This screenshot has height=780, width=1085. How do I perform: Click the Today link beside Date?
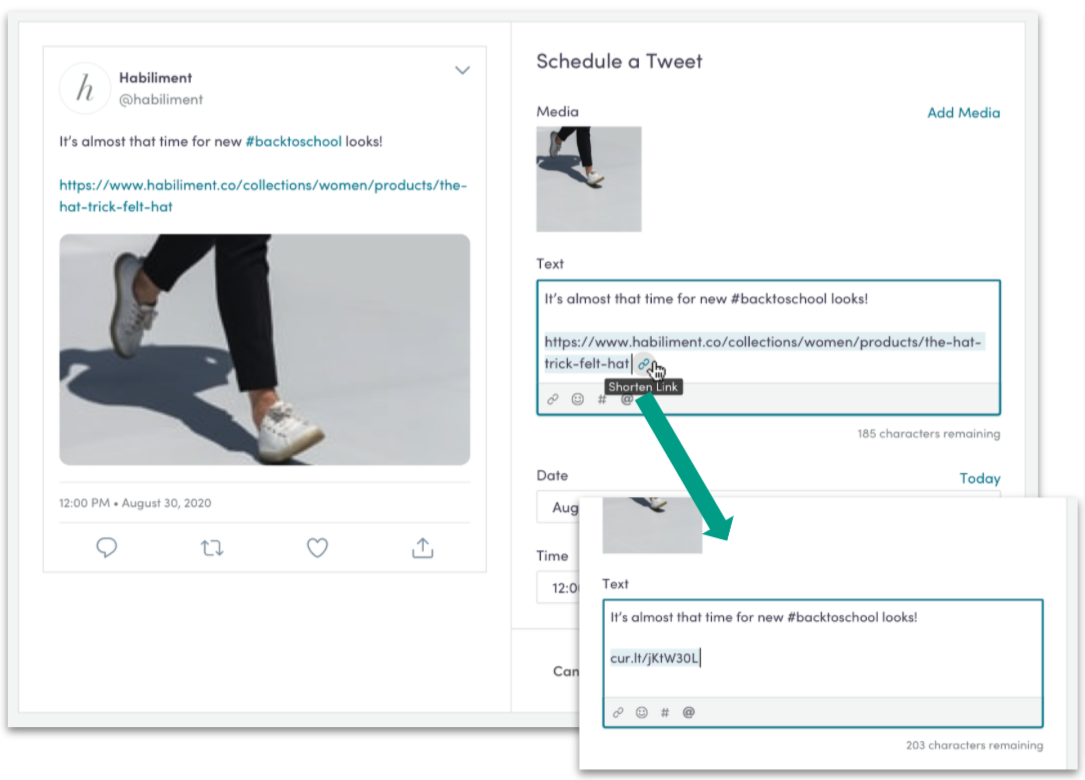[980, 478]
